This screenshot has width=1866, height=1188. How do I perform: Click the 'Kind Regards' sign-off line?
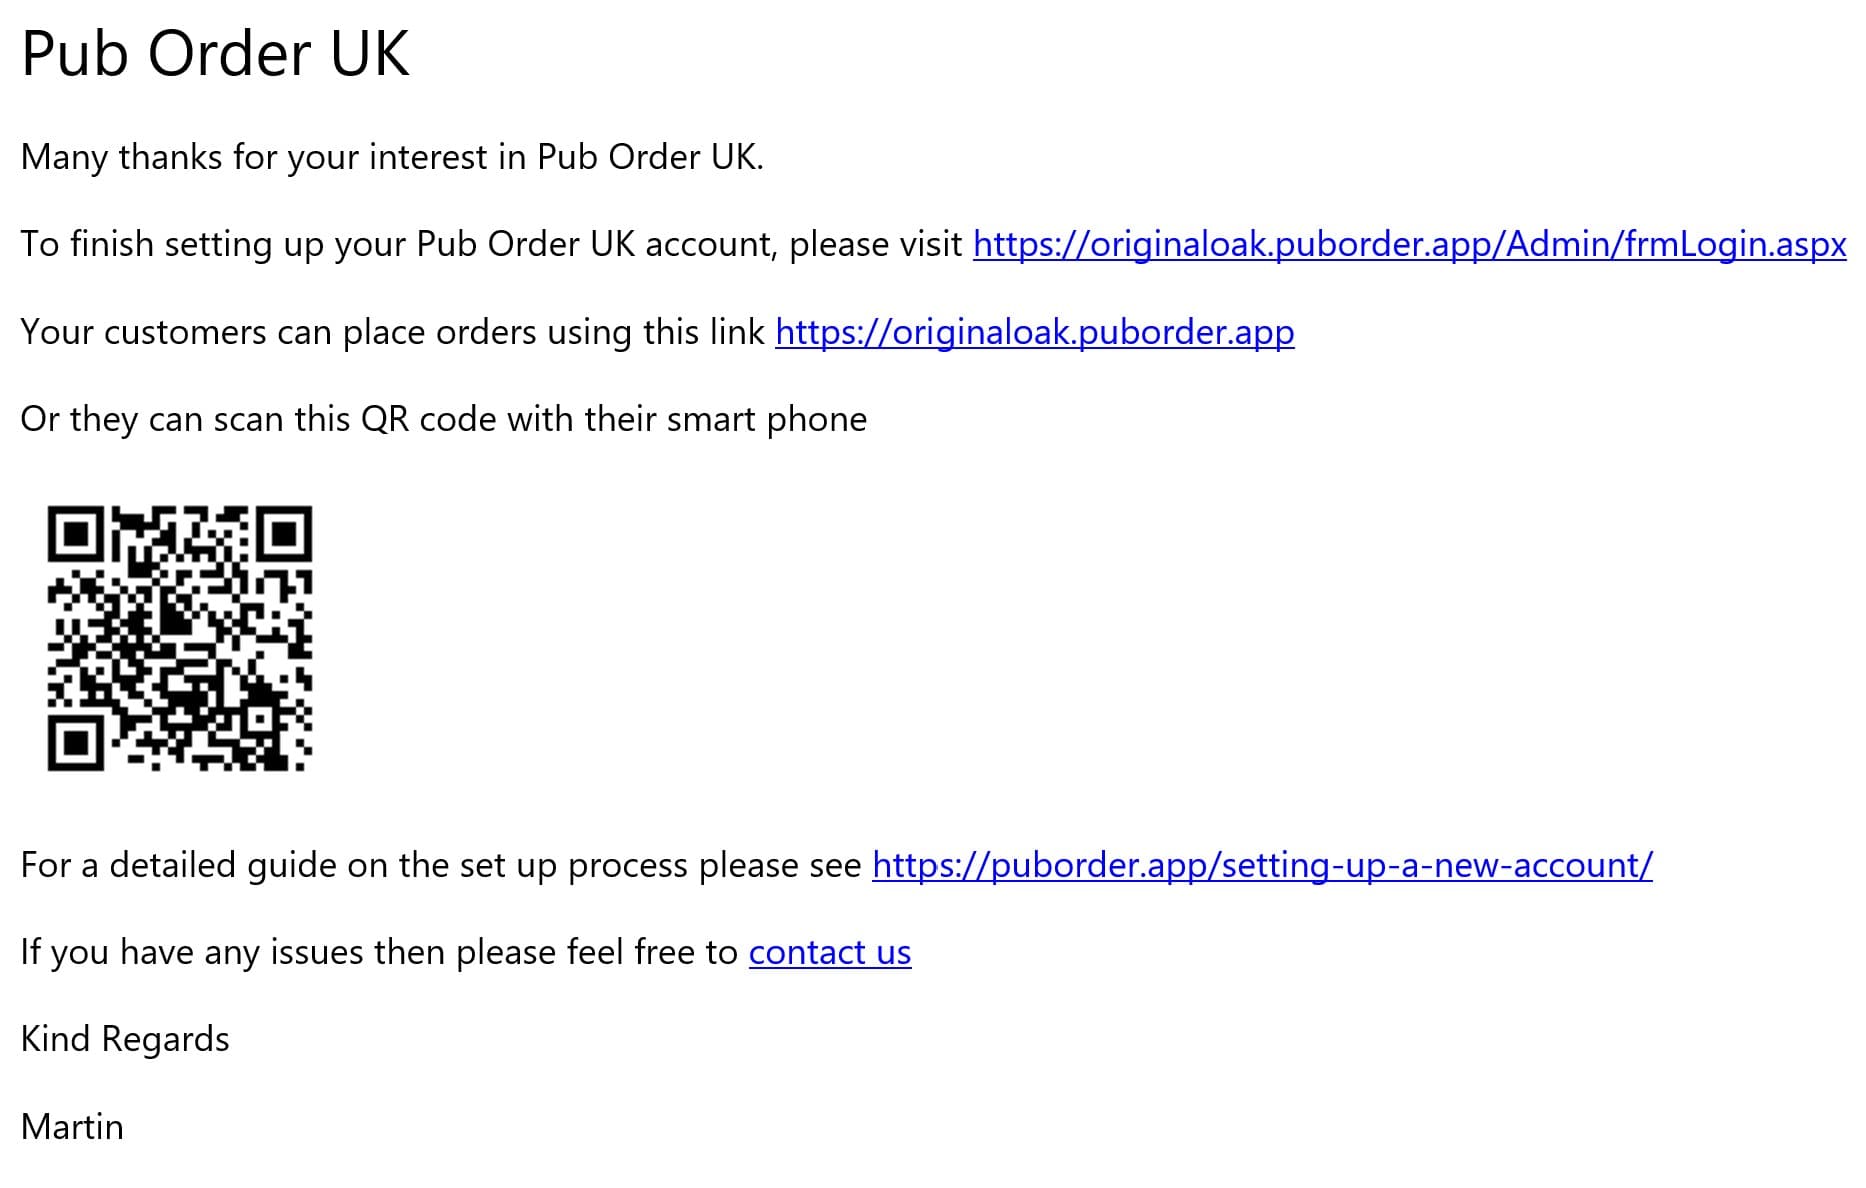(x=125, y=1039)
